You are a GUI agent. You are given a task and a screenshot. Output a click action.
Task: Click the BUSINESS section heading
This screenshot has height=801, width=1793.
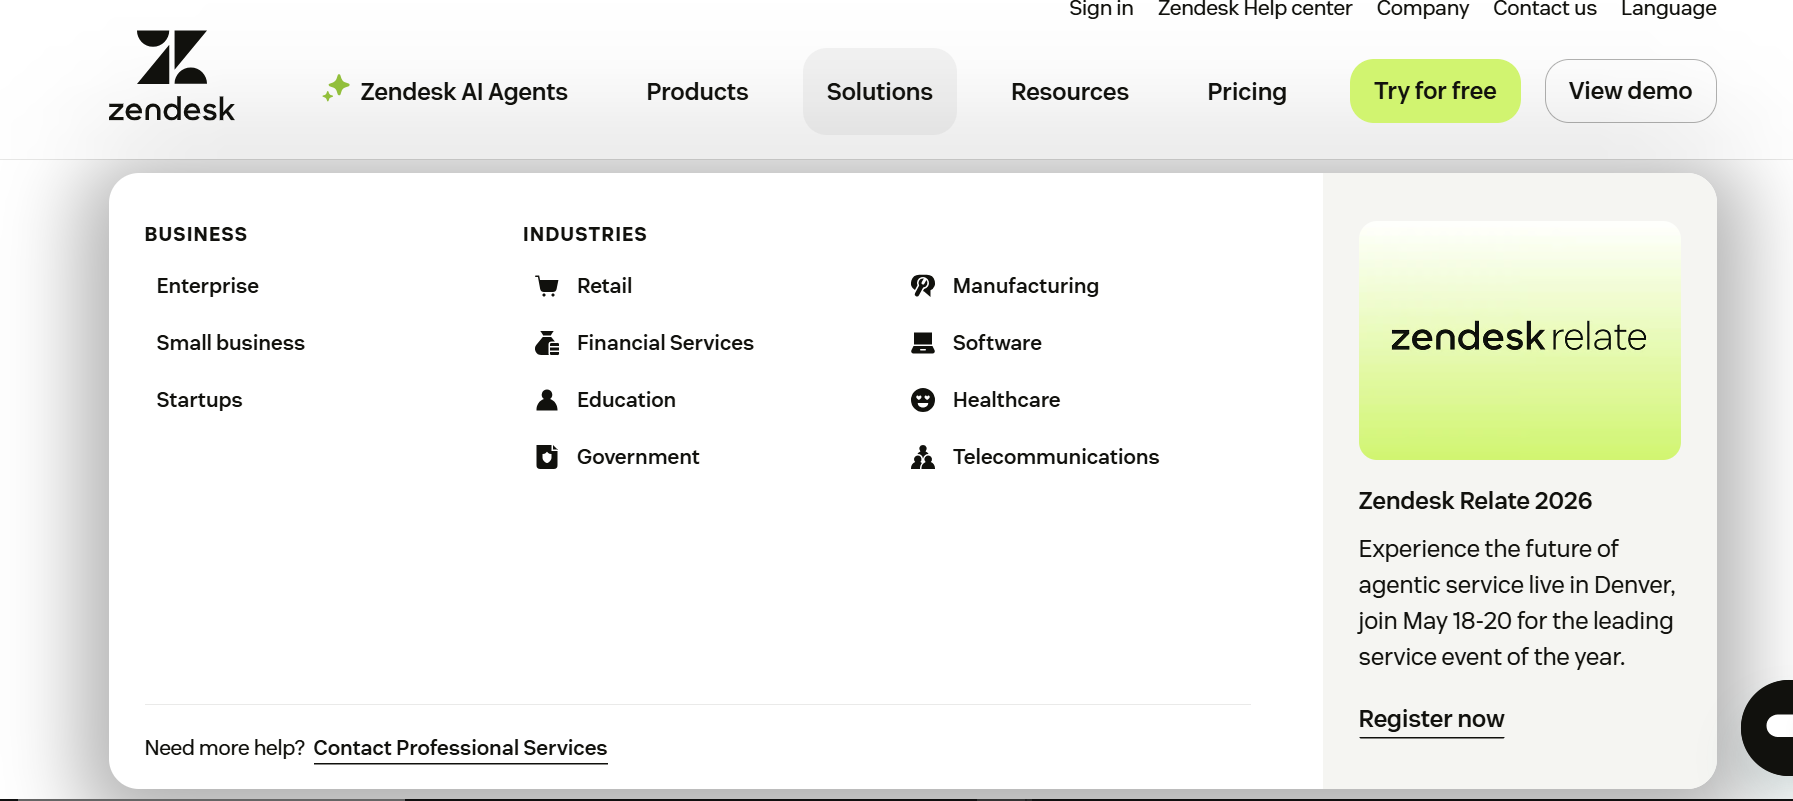[x=196, y=234]
